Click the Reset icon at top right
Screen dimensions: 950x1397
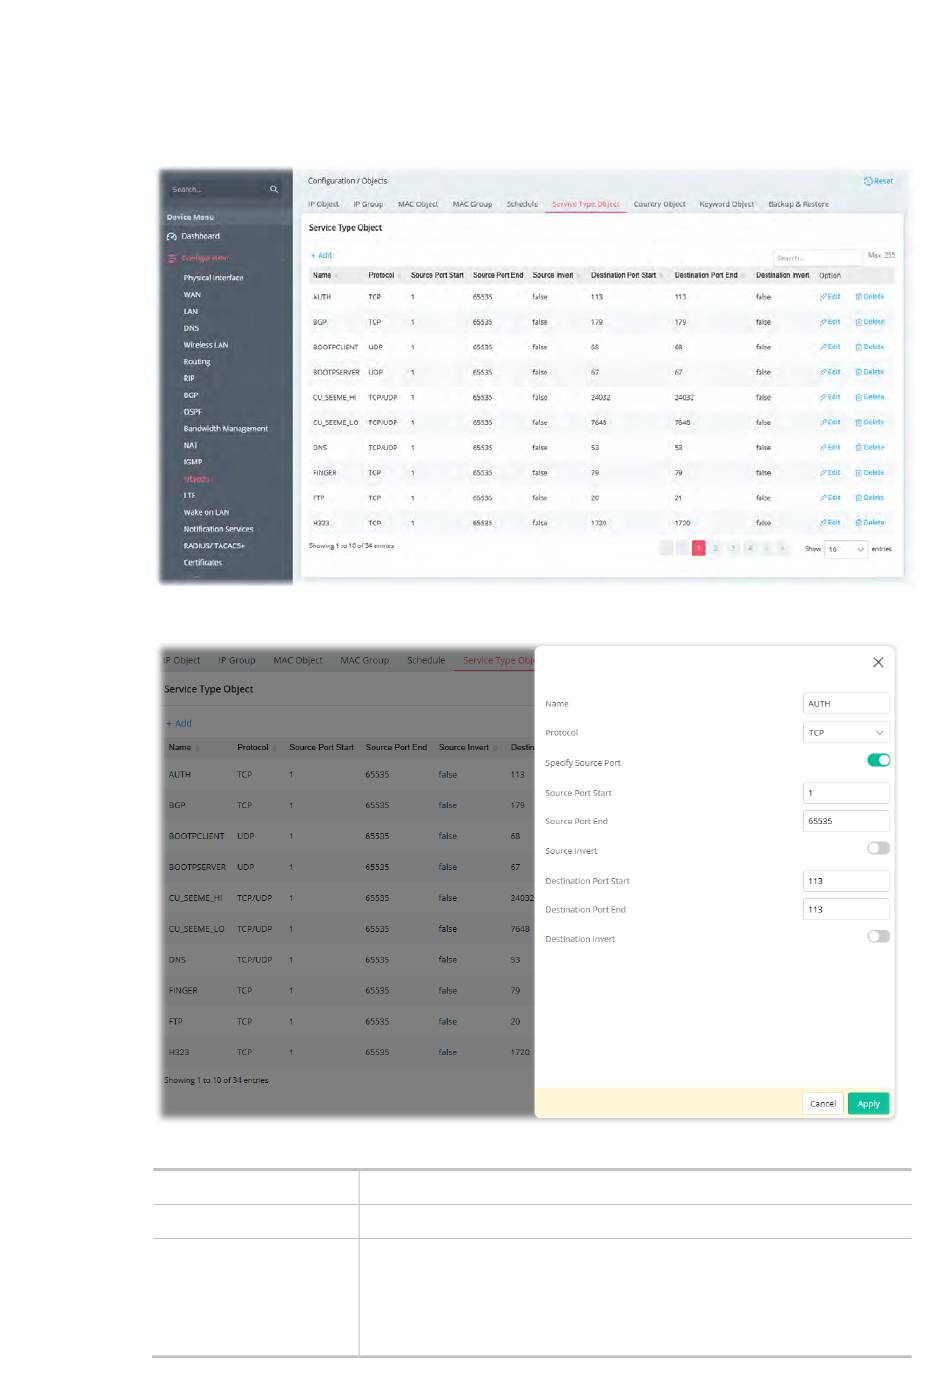point(868,181)
